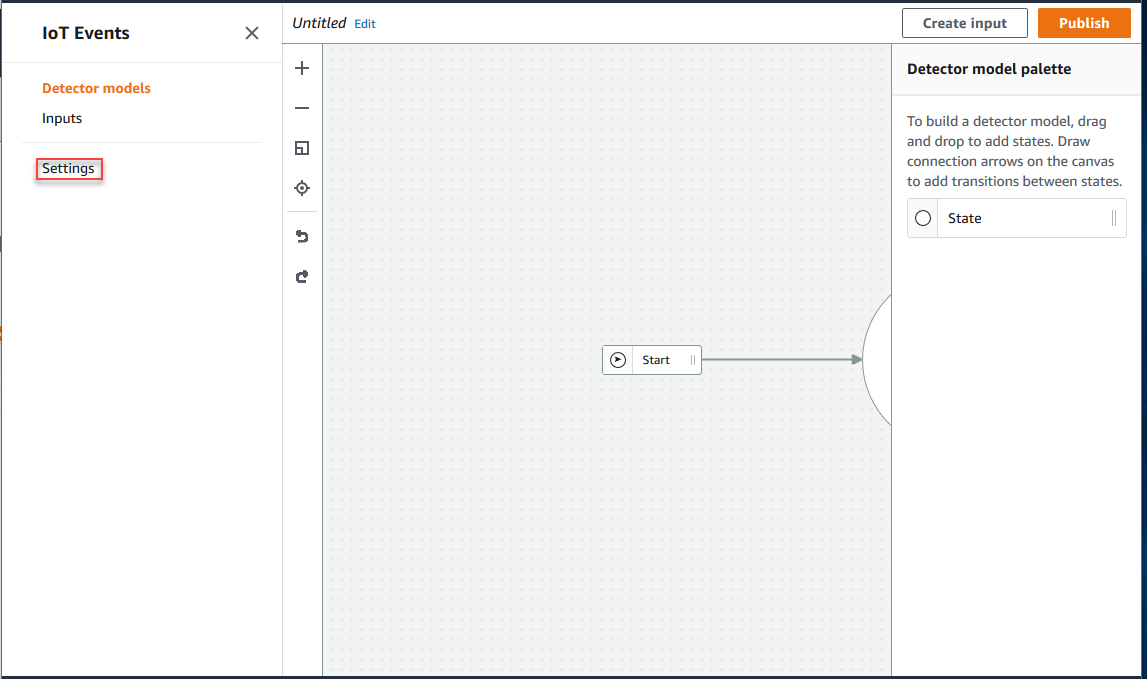Image resolution: width=1147 pixels, height=679 pixels.
Task: Click the fit-to-screen layout icon
Action: (302, 148)
